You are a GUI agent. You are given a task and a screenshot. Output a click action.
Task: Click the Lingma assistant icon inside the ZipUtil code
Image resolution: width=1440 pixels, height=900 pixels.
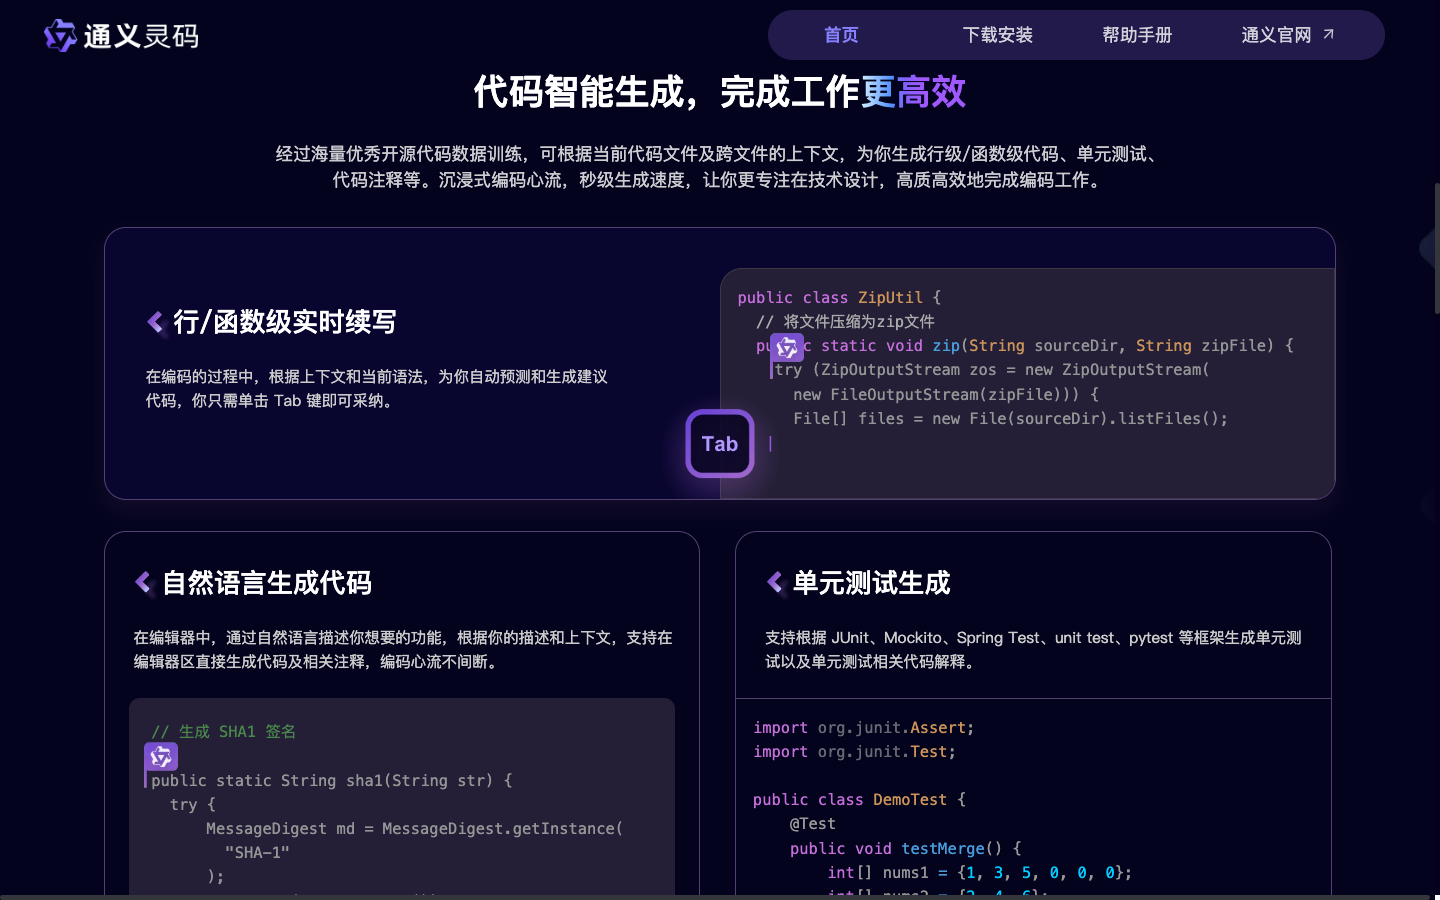pos(787,347)
